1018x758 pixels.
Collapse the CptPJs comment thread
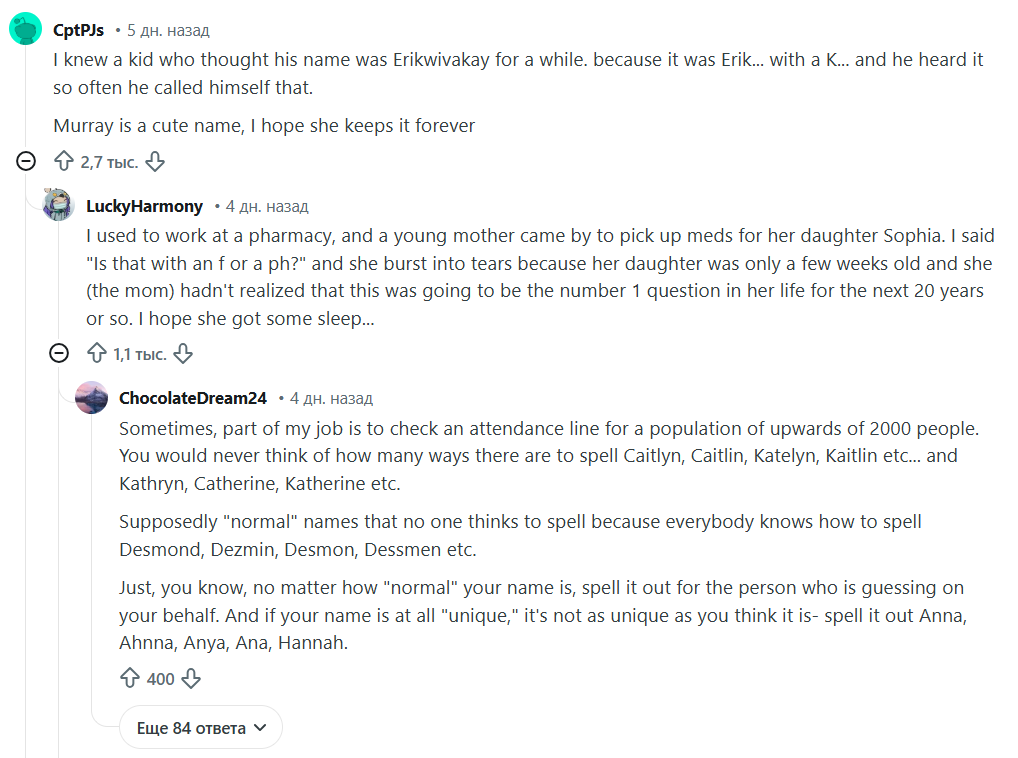26,161
